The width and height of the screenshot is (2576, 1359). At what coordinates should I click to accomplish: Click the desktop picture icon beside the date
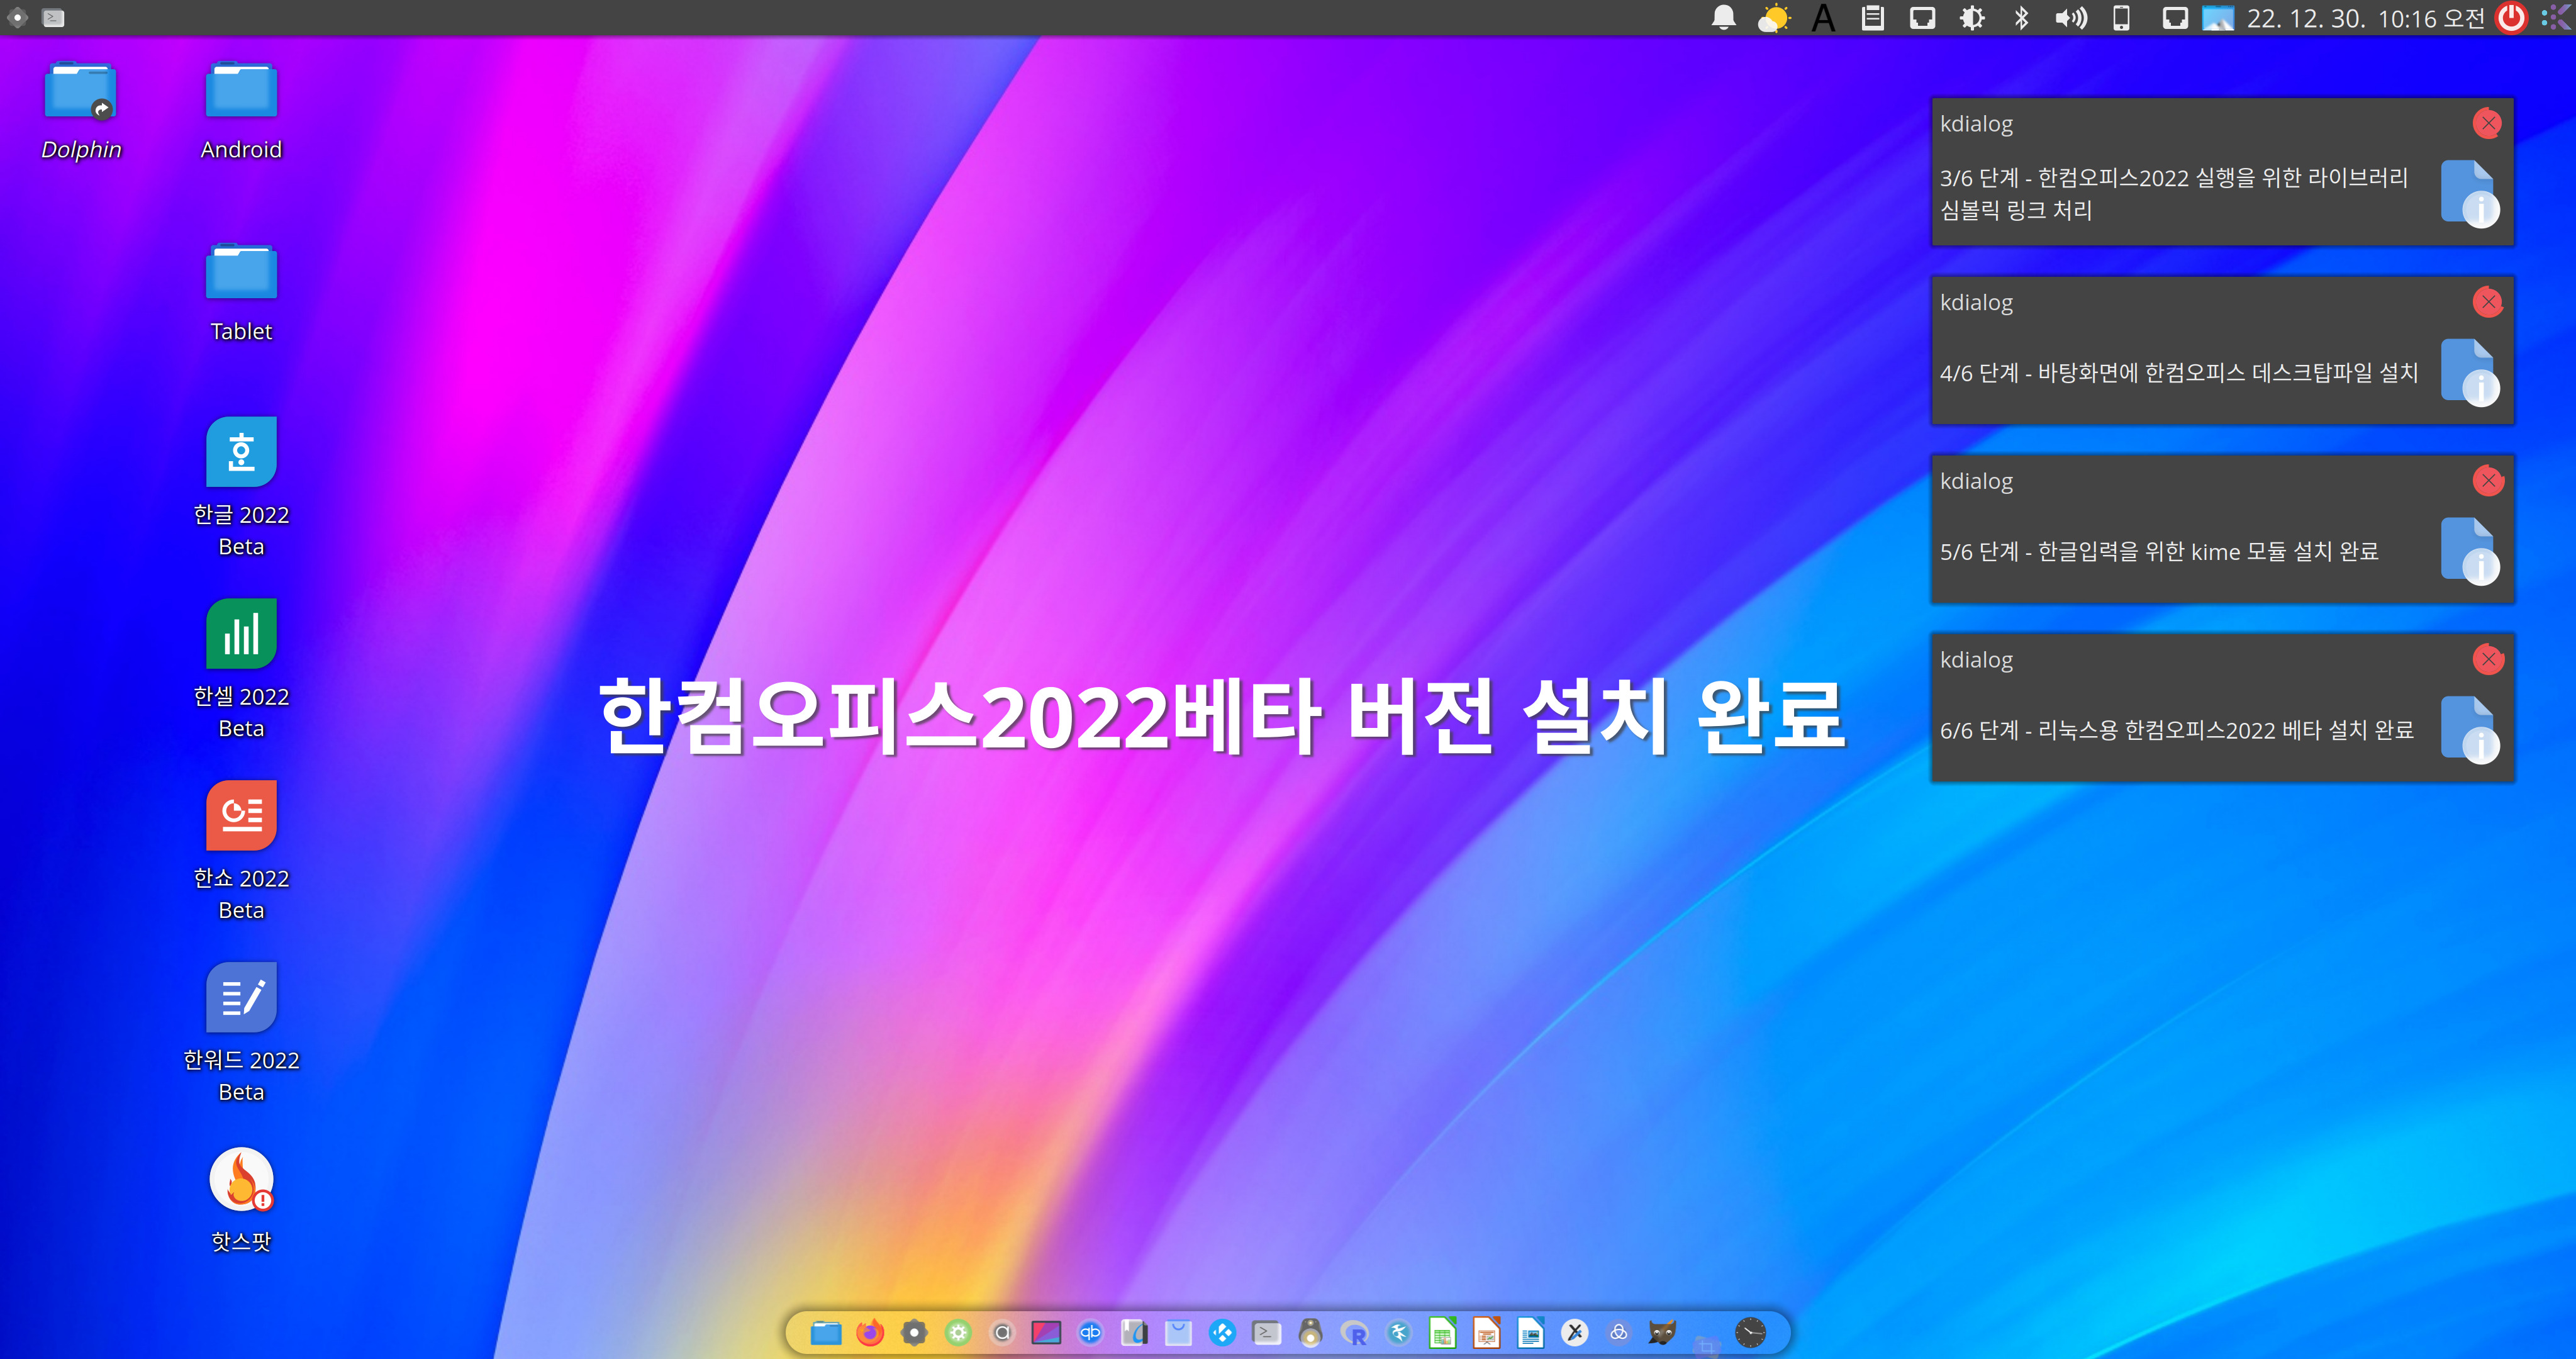2218,18
